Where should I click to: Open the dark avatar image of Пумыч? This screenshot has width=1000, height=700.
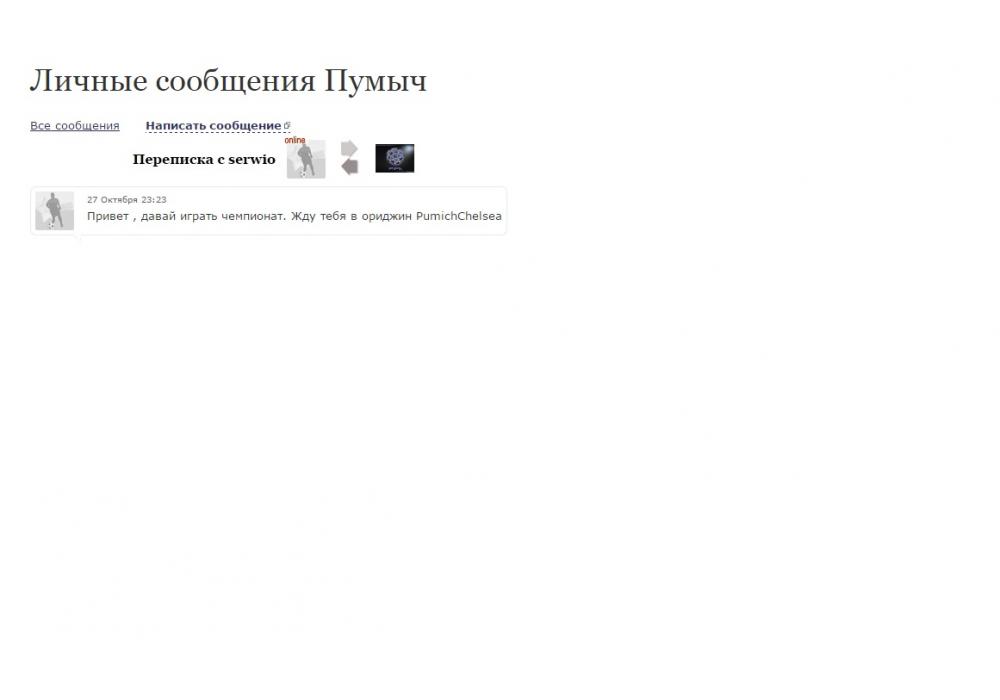395,158
